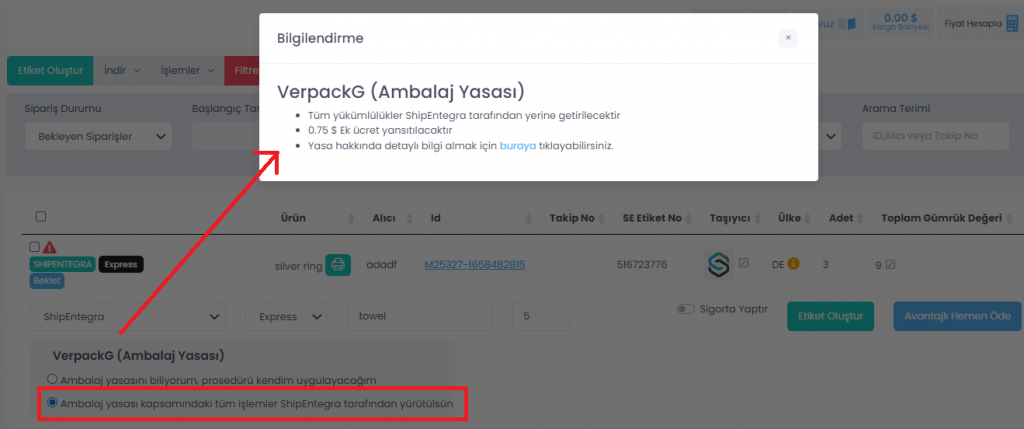Open the 'buraya' link in dialog
The image size is (1024, 429).
(x=517, y=146)
